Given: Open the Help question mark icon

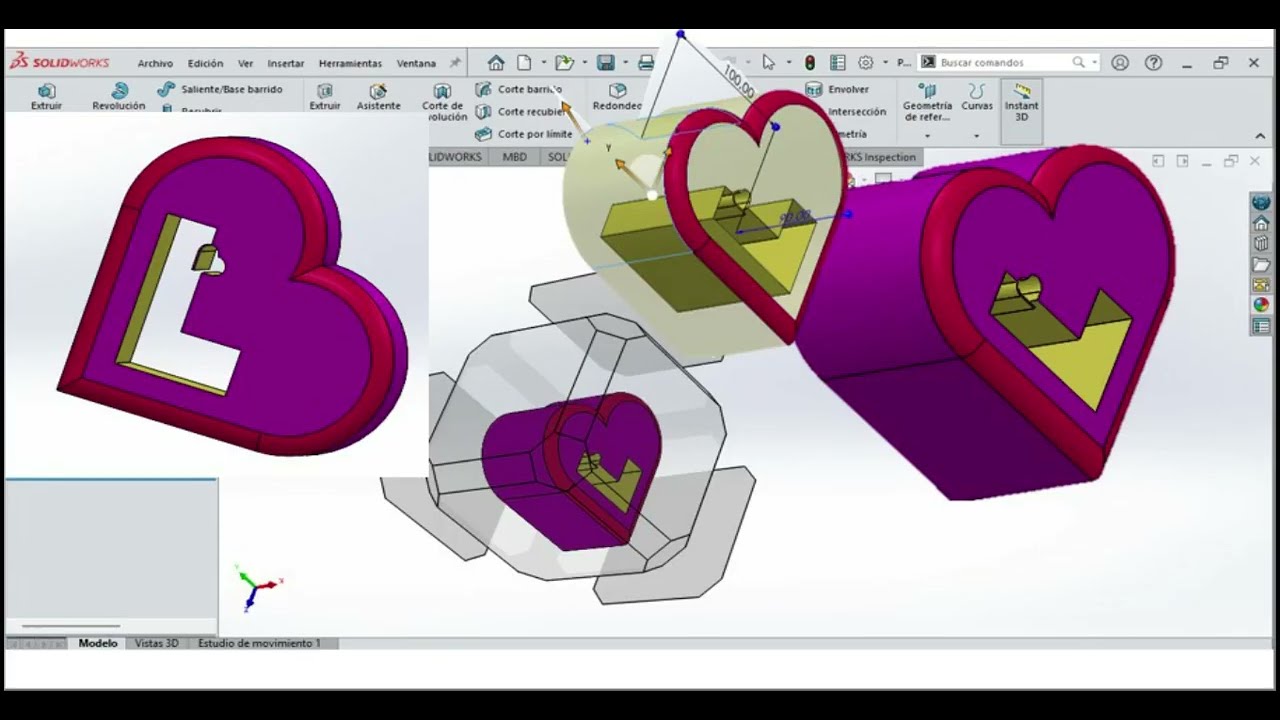Looking at the screenshot, I should (x=1153, y=62).
